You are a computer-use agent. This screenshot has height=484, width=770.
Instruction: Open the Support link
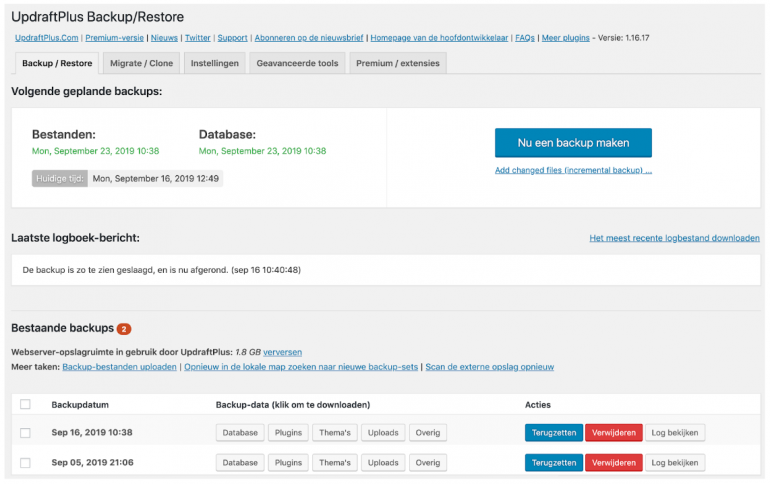coord(232,38)
